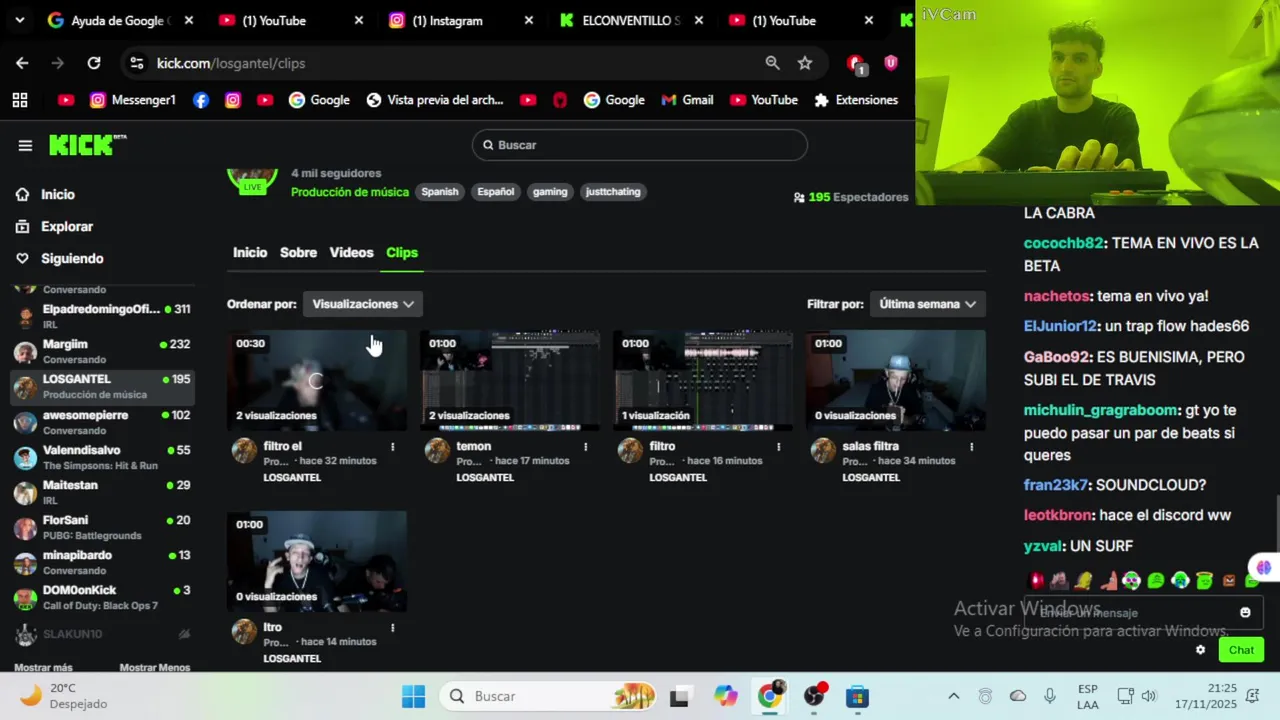Click Mostrar más in the sidebar
Image resolution: width=1280 pixels, height=720 pixels.
(x=43, y=667)
